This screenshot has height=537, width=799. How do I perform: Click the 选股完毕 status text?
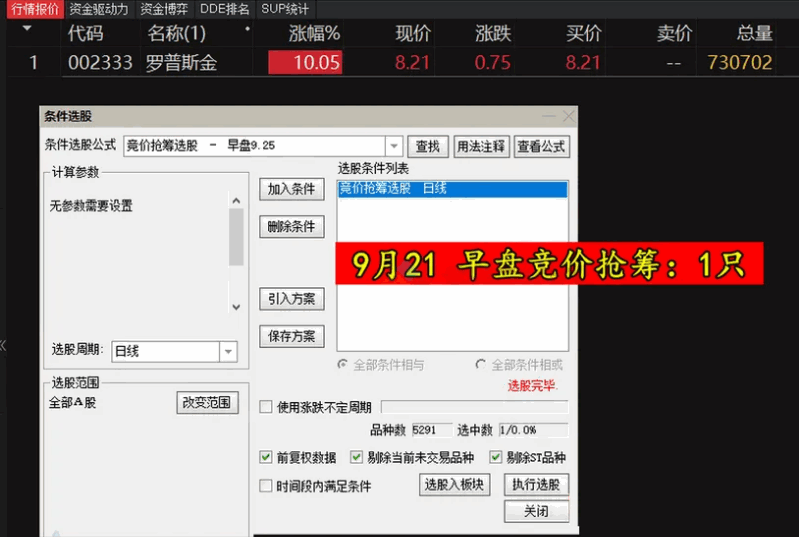pos(531,386)
